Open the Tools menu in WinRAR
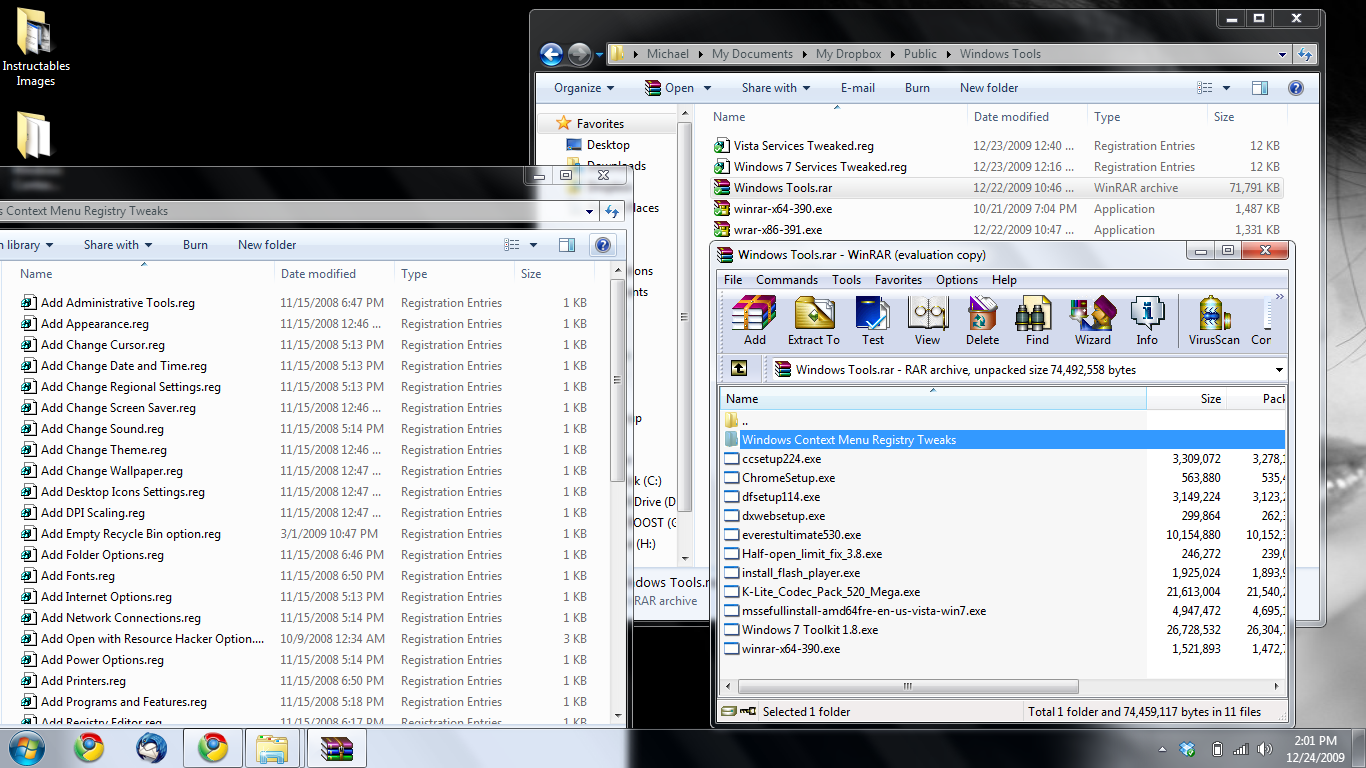Image resolution: width=1366 pixels, height=768 pixels. click(x=846, y=280)
